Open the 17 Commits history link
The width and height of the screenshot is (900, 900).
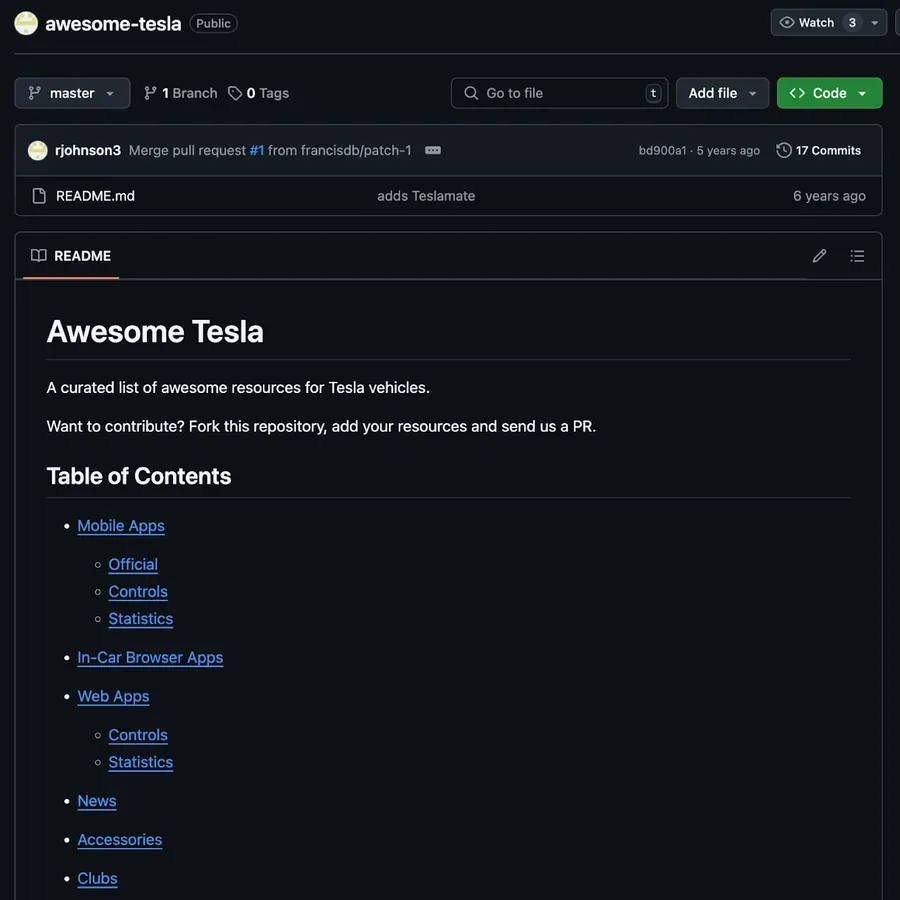pos(818,150)
